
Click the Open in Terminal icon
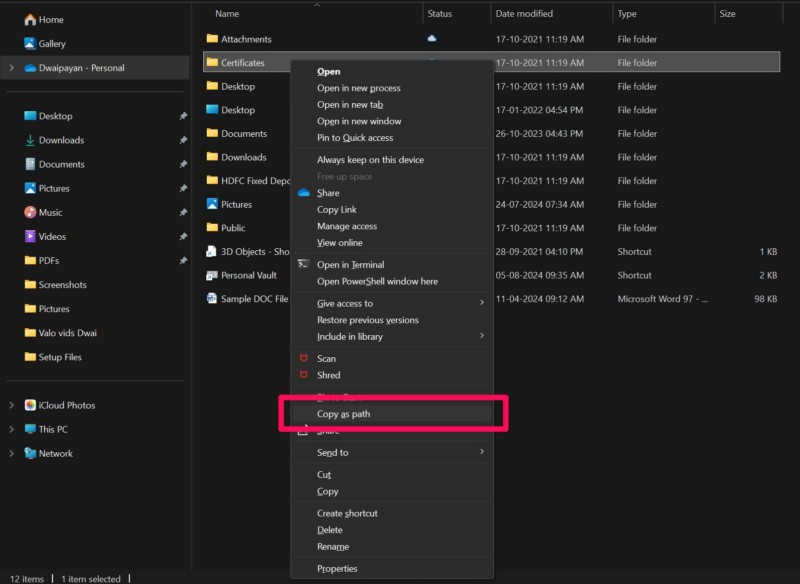(304, 265)
